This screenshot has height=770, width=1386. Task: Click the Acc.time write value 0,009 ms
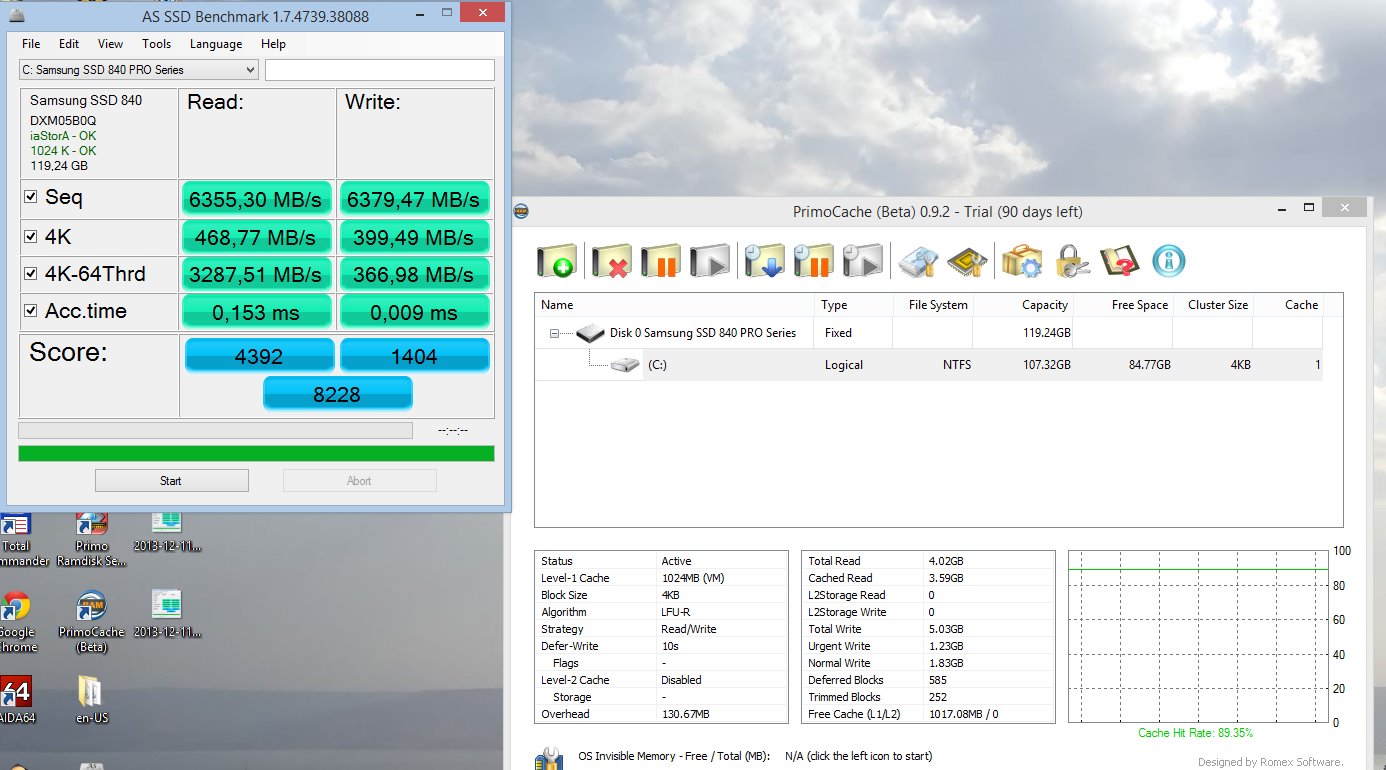point(414,312)
